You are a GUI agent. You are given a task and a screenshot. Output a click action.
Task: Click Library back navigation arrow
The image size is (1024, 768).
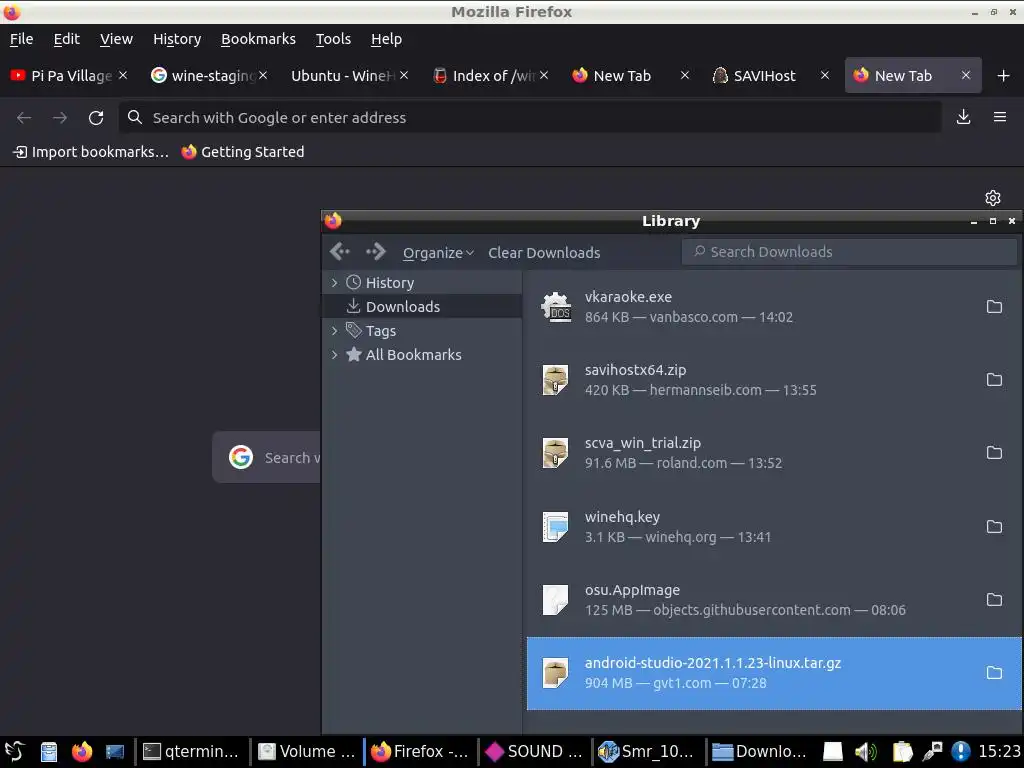(x=340, y=251)
